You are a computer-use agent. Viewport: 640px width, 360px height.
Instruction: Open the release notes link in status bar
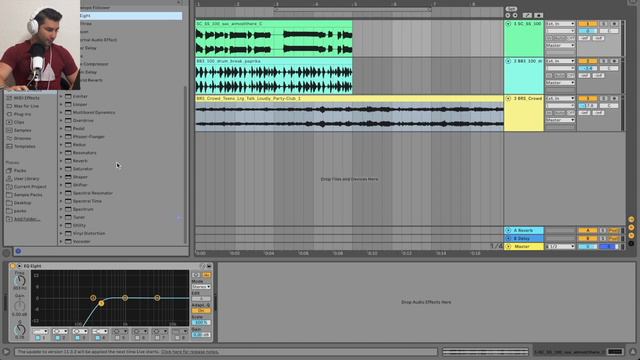[190, 352]
